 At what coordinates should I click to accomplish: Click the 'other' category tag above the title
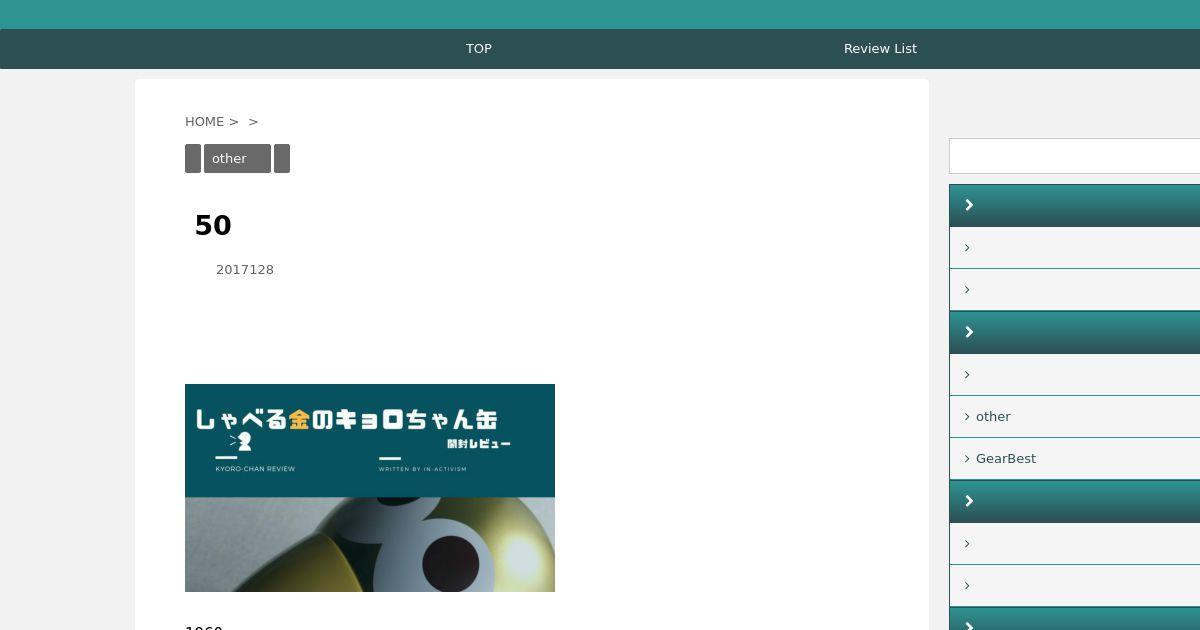click(x=237, y=158)
